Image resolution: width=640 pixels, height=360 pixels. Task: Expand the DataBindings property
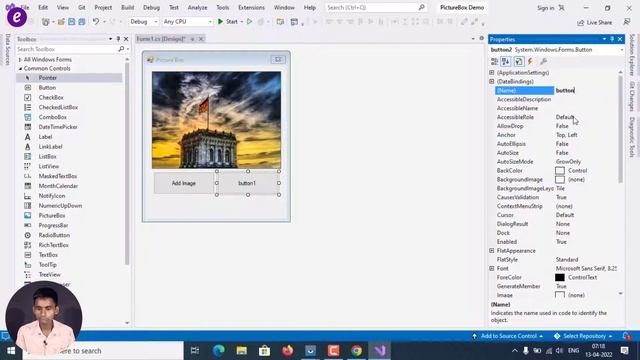[492, 82]
